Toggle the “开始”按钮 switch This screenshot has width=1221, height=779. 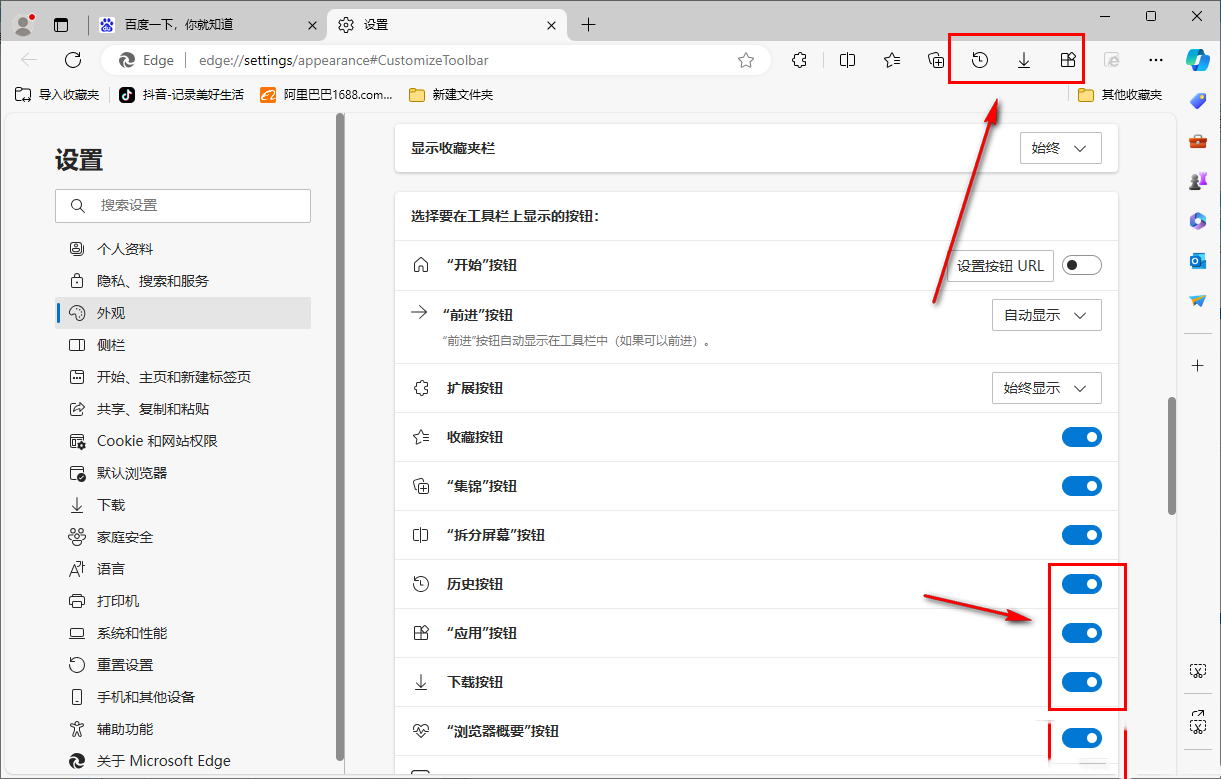(1081, 265)
